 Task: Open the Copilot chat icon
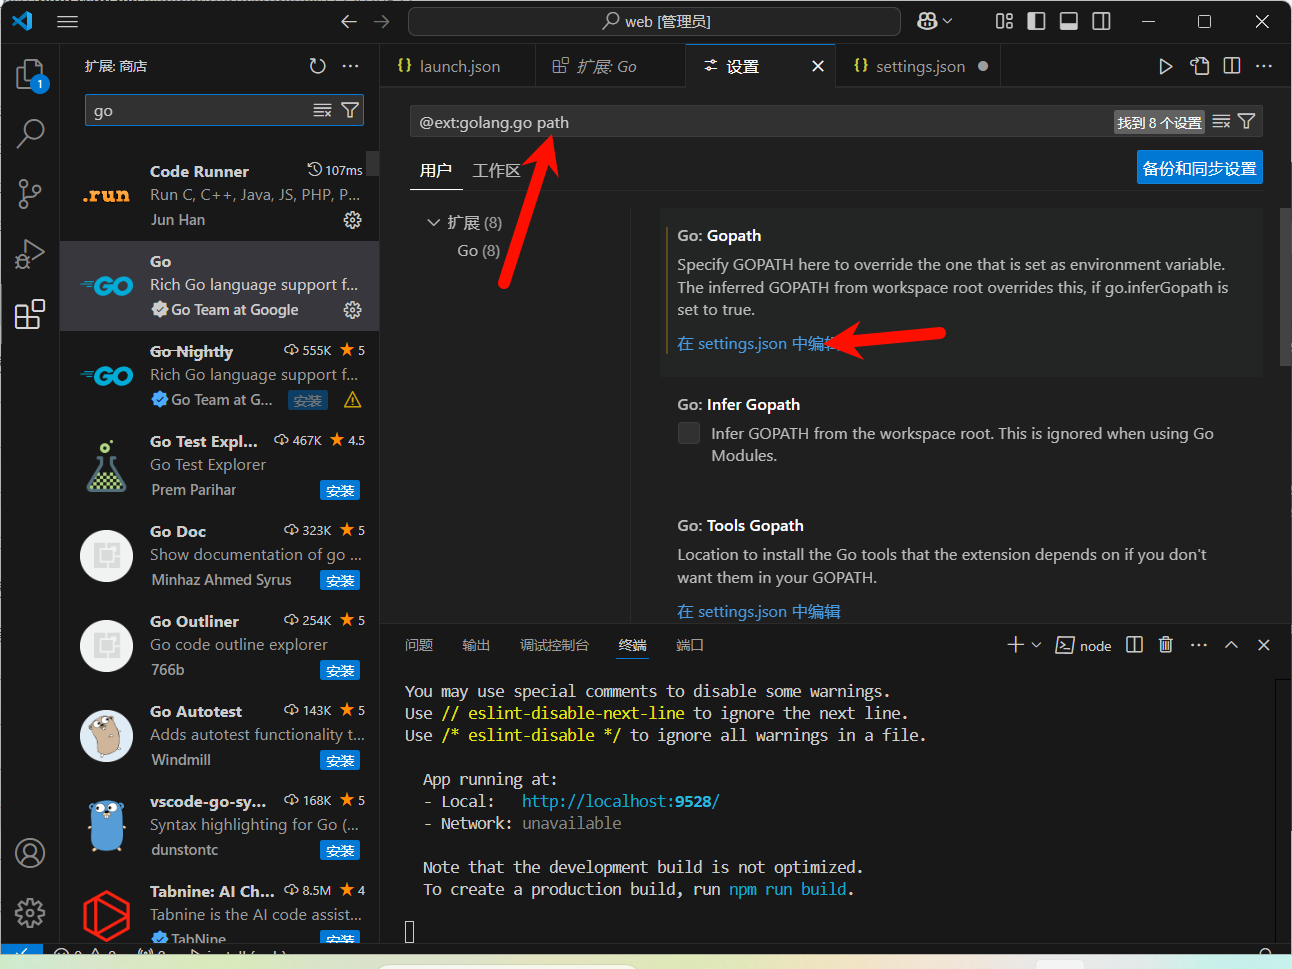927,21
